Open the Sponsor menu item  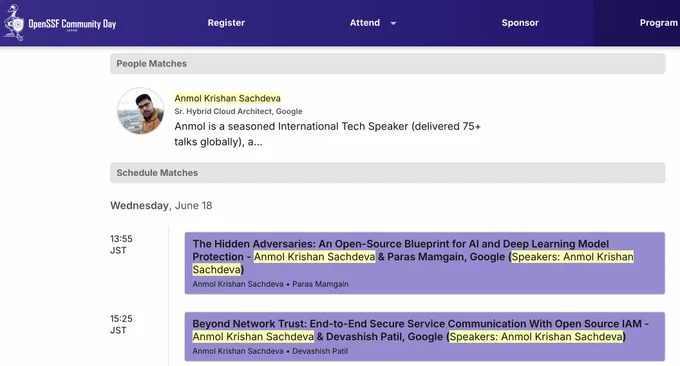pos(520,23)
